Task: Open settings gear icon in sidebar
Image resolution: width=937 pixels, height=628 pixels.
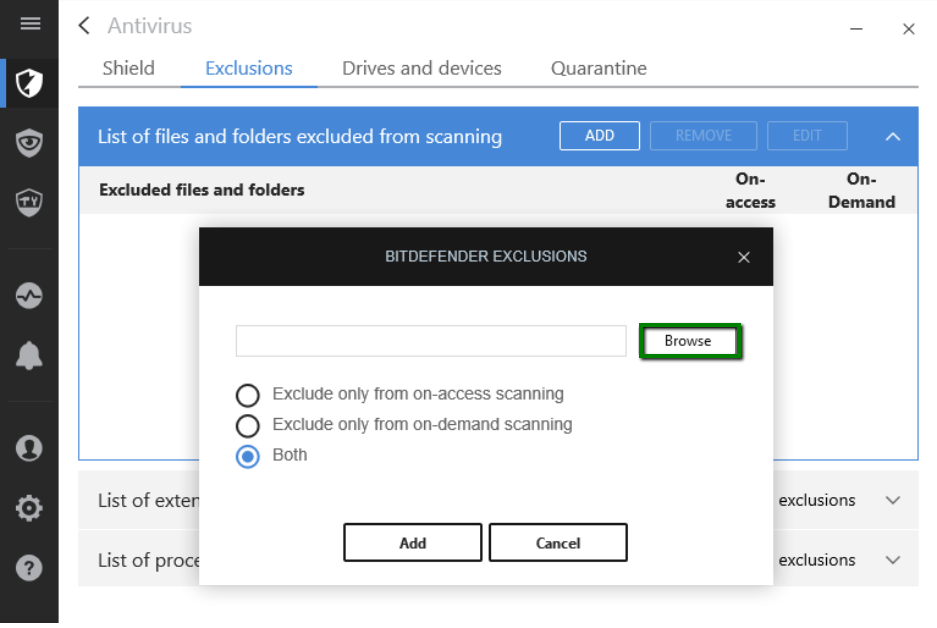Action: click(x=29, y=508)
